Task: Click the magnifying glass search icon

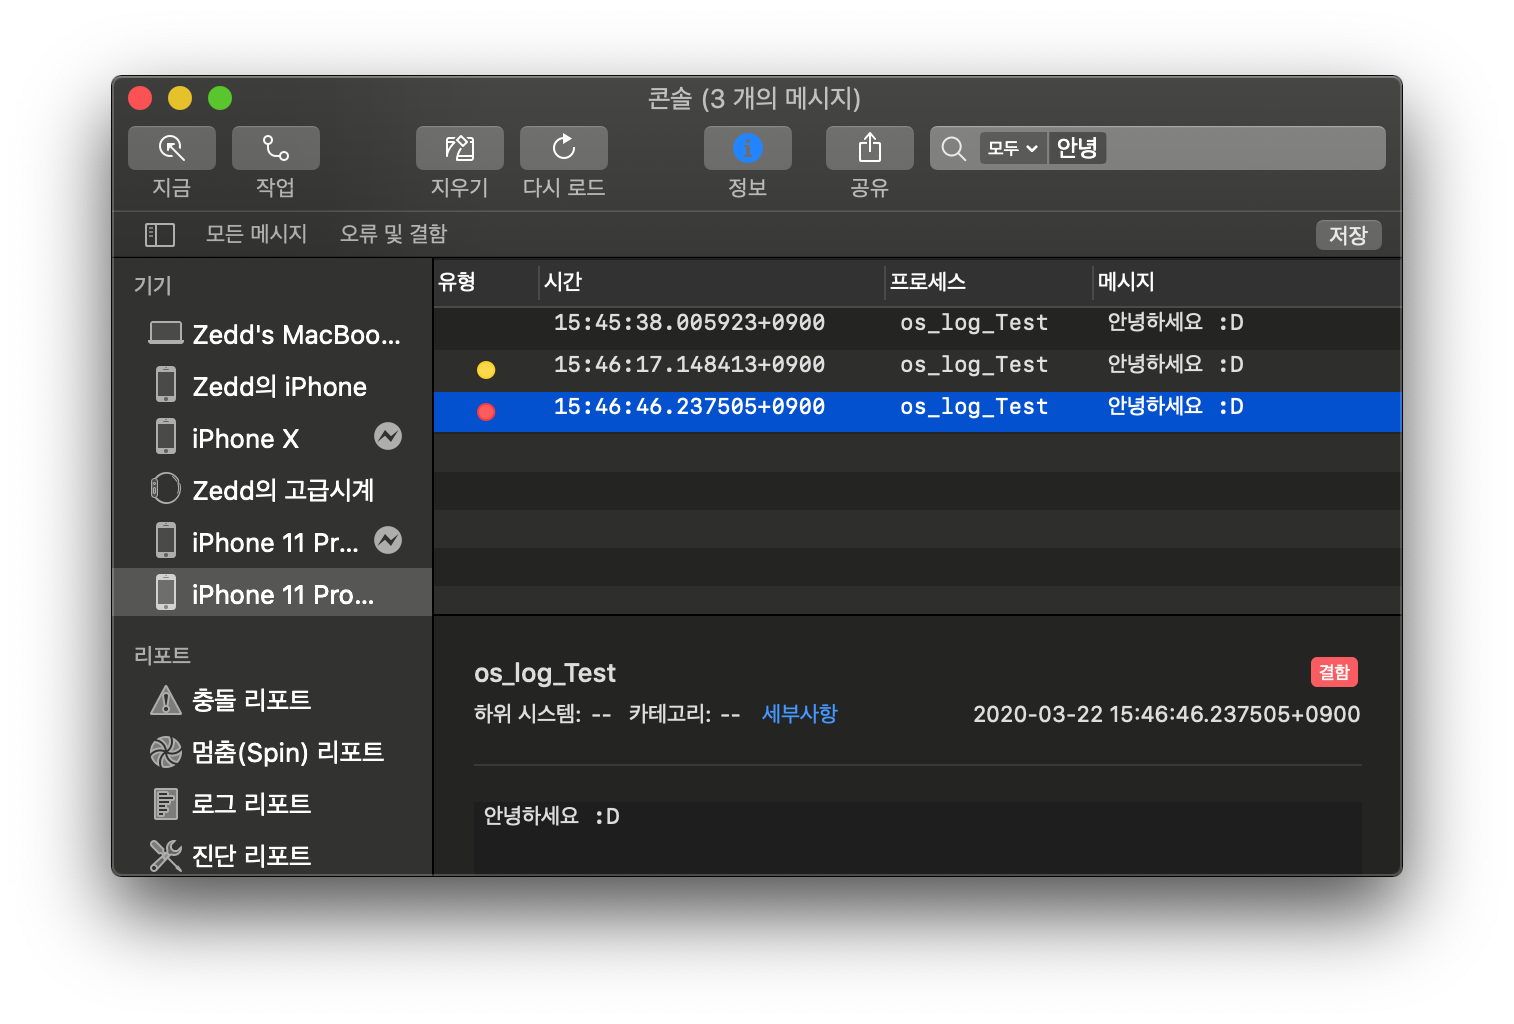Action: [954, 149]
